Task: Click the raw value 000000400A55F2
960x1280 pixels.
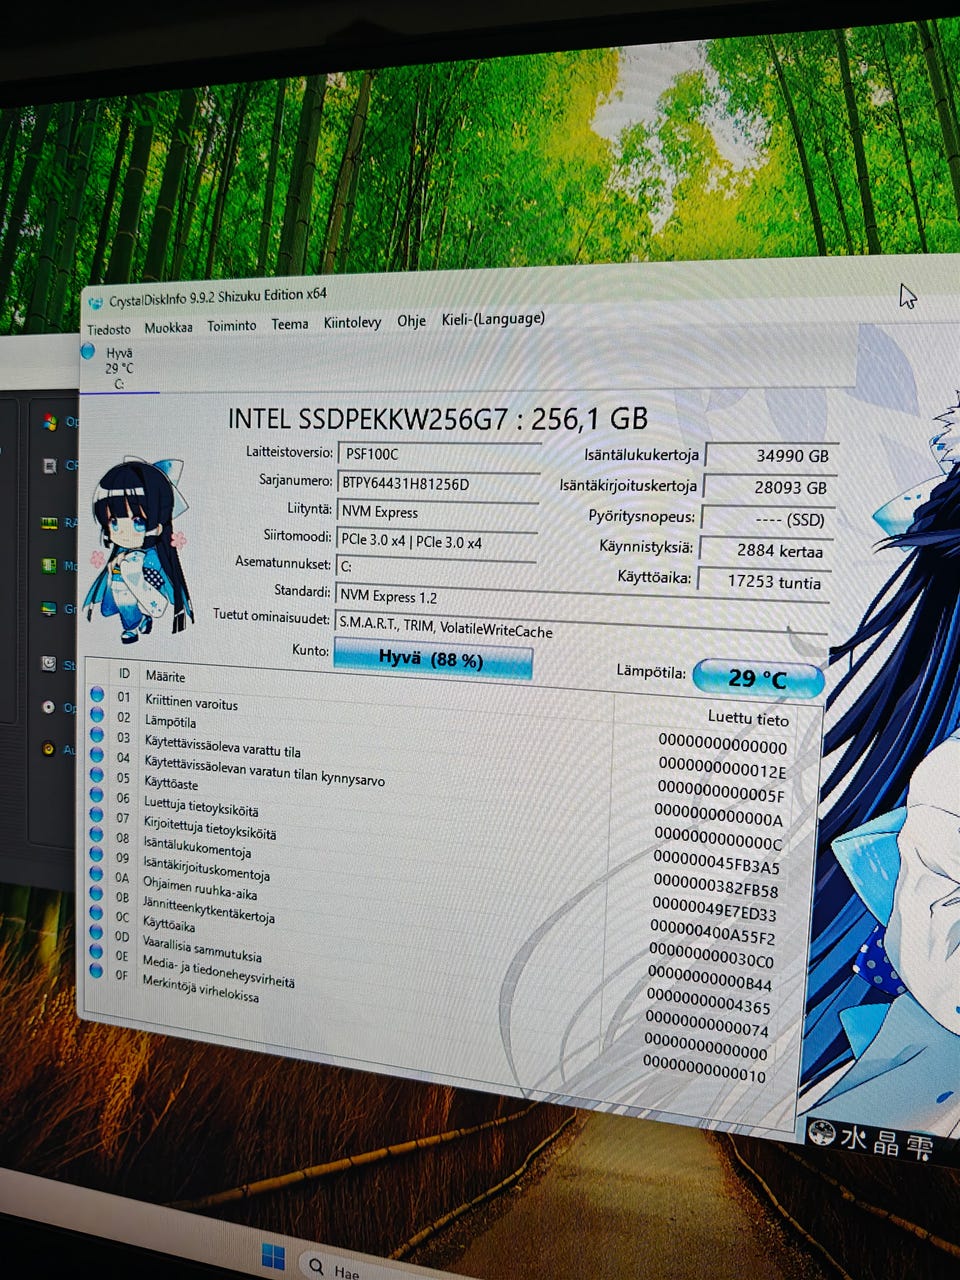Action: [x=712, y=933]
